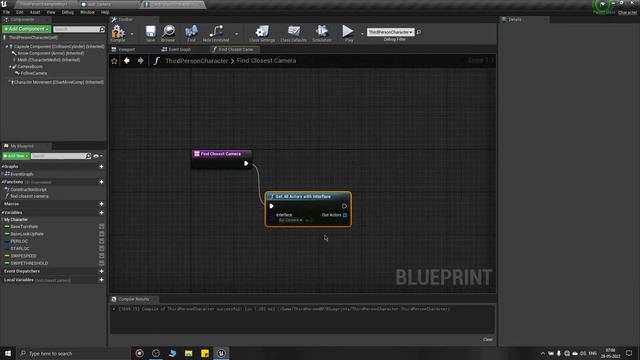
Task: Toggle SWIPETHRESHOLD variable editable eye
Action: coord(102,263)
